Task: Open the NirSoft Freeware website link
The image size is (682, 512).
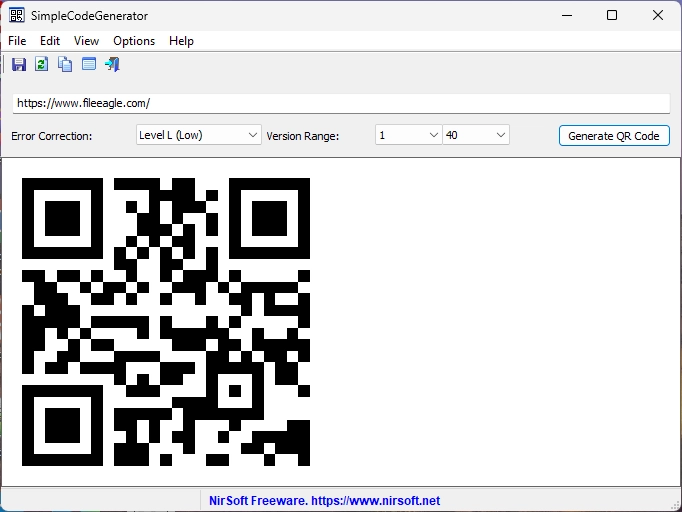Action: coord(324,501)
